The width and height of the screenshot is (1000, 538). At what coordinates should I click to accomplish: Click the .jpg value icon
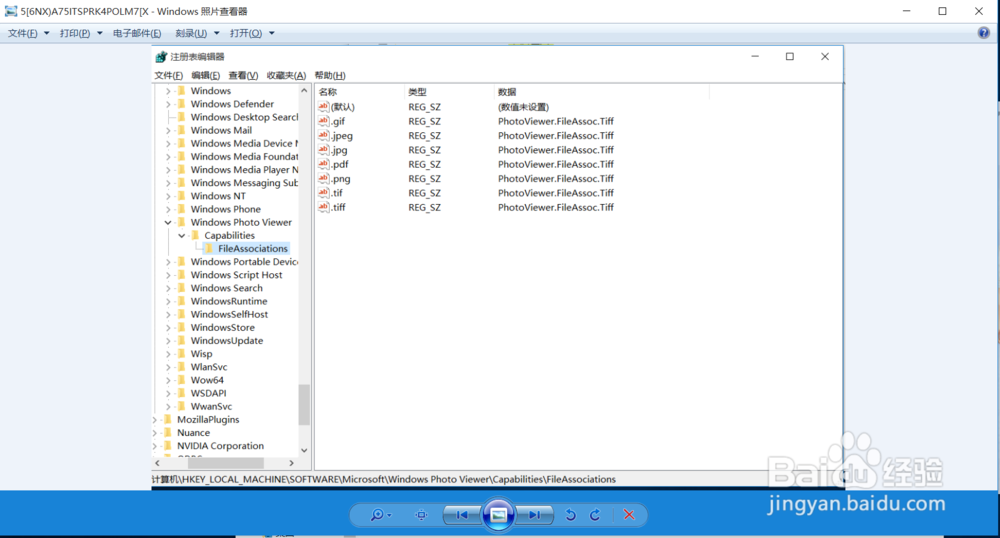(324, 150)
